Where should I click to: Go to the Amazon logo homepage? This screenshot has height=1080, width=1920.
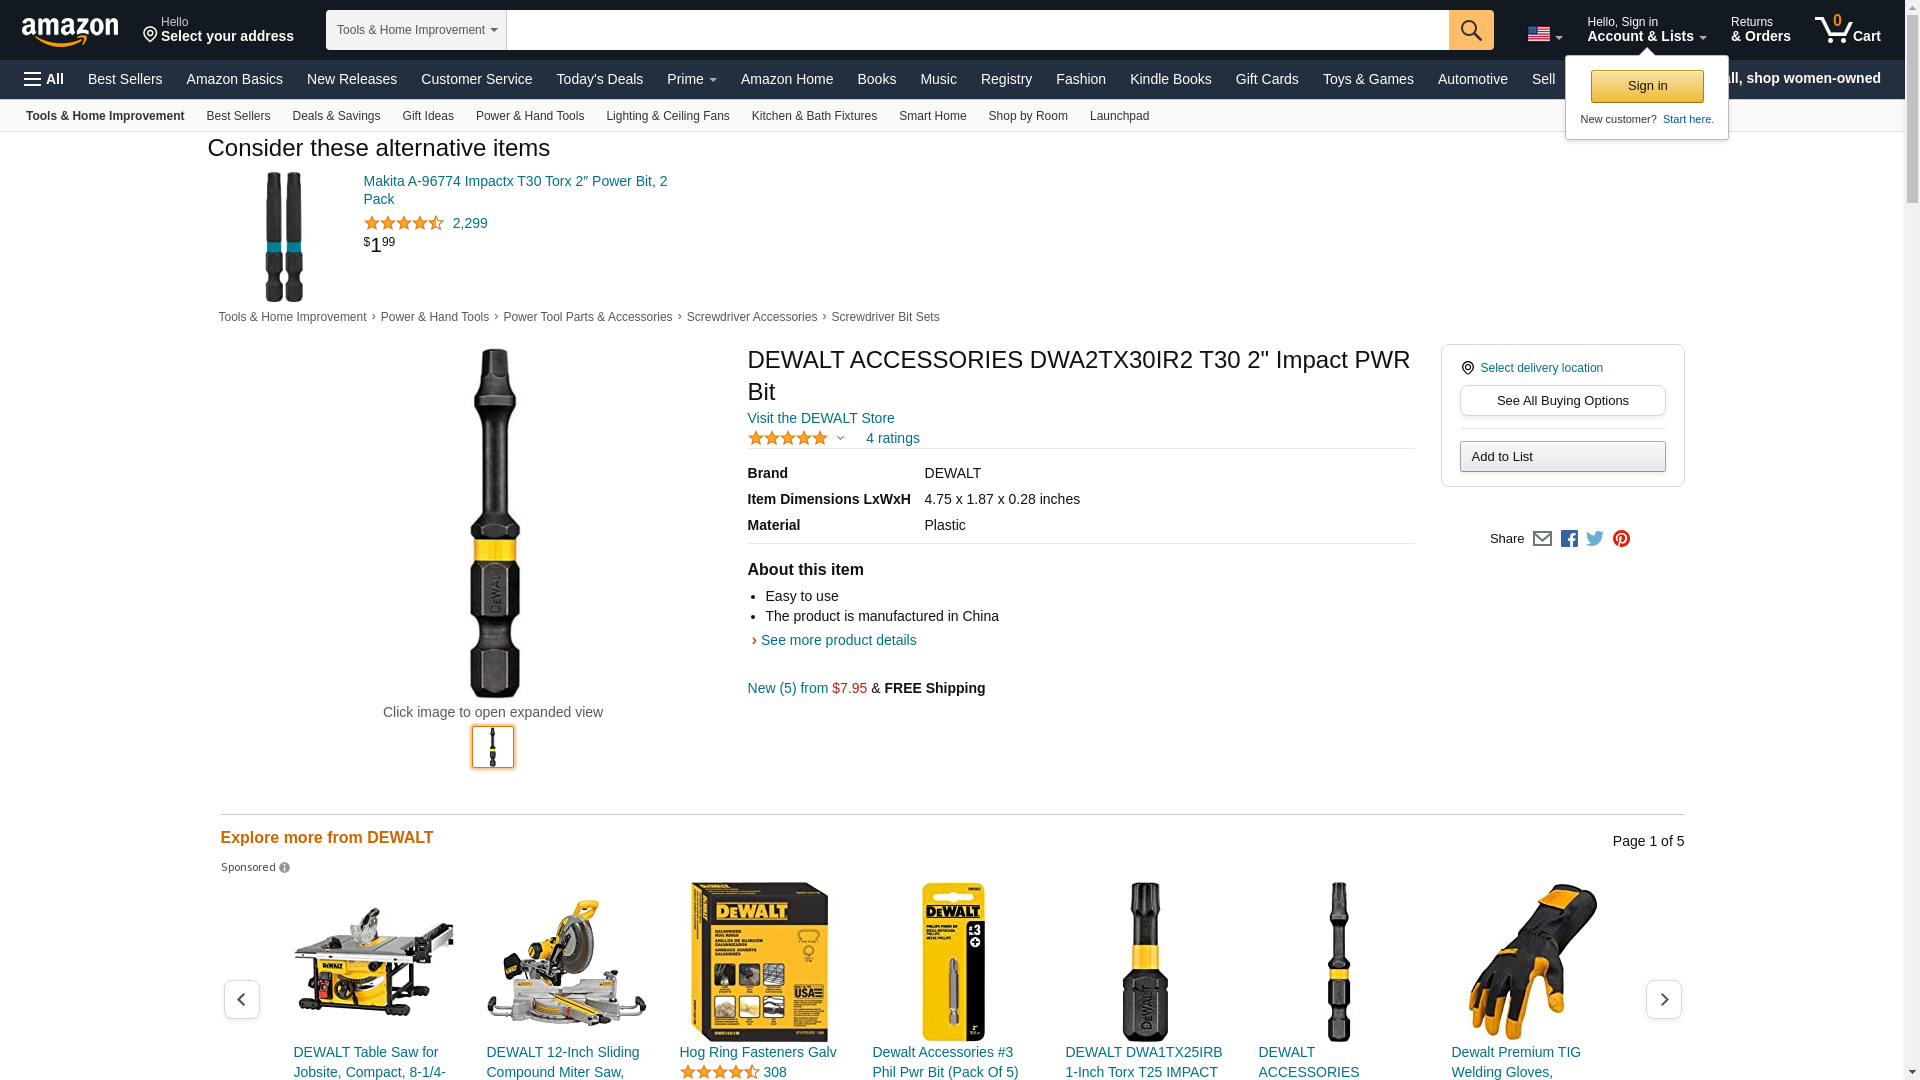[x=70, y=31]
